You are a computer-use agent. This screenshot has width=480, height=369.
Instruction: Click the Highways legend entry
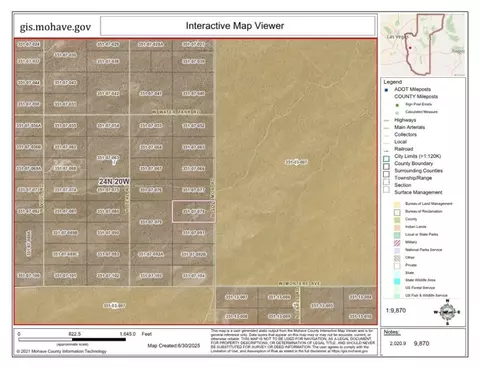(405, 120)
